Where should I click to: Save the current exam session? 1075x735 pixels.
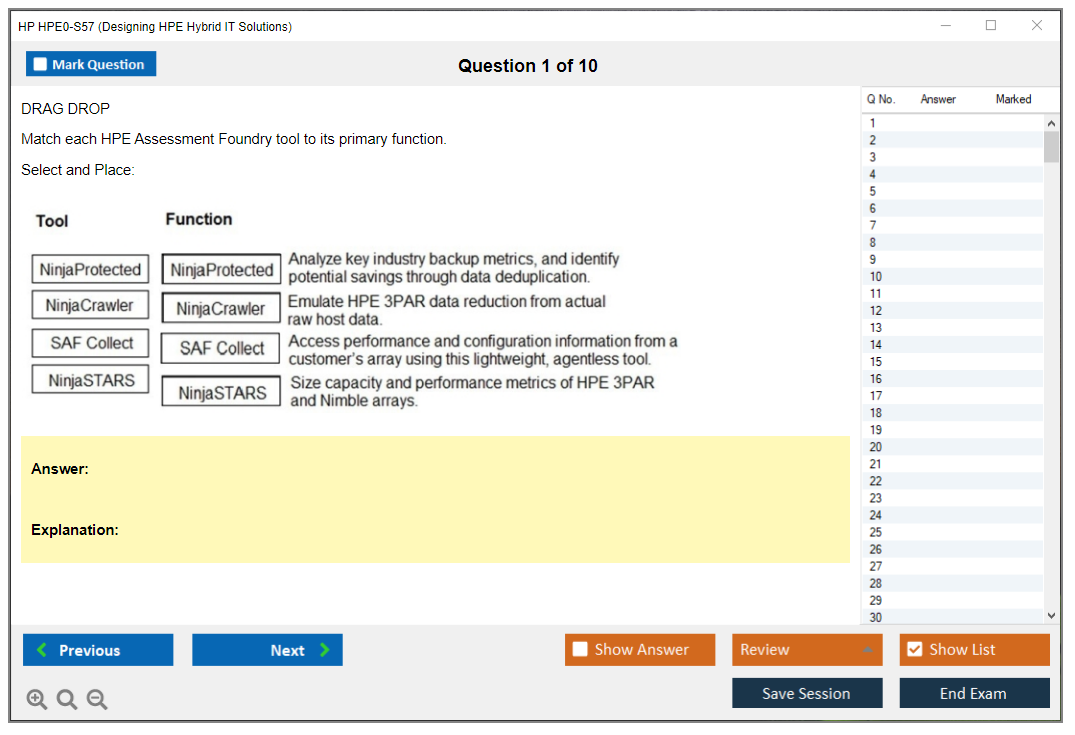coord(806,693)
